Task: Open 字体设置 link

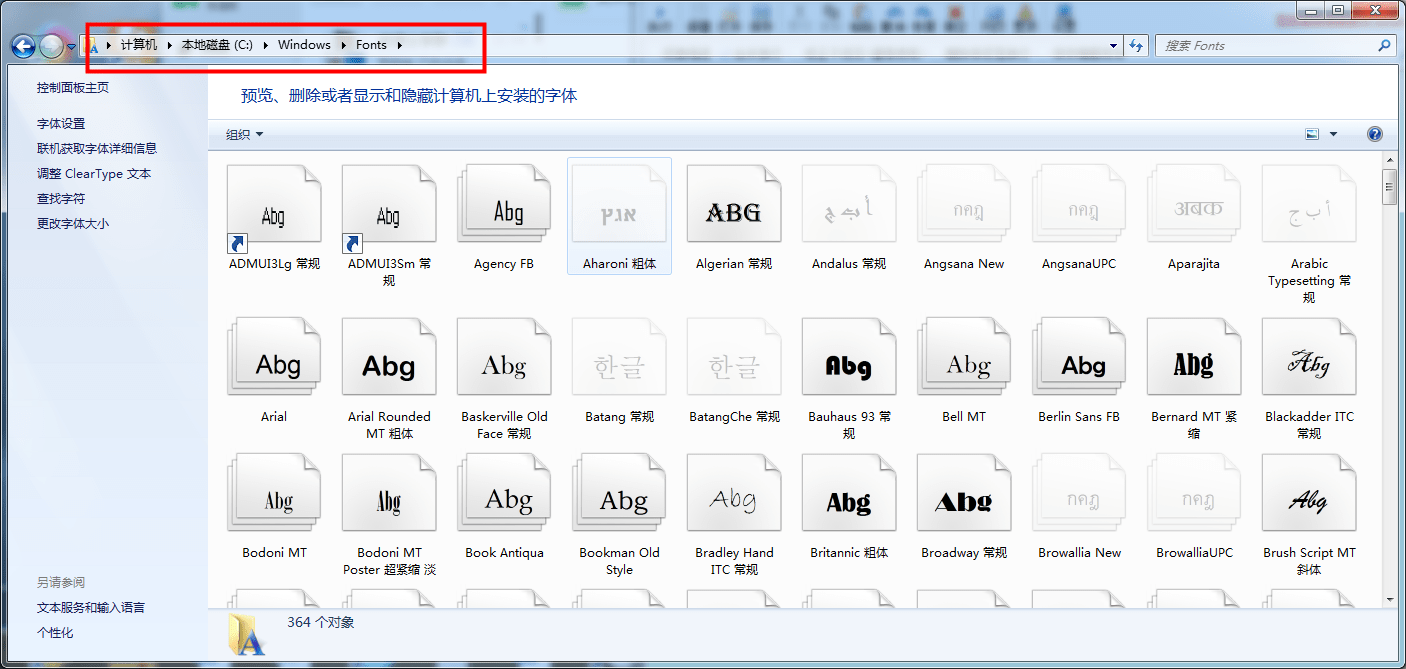Action: click(x=61, y=124)
